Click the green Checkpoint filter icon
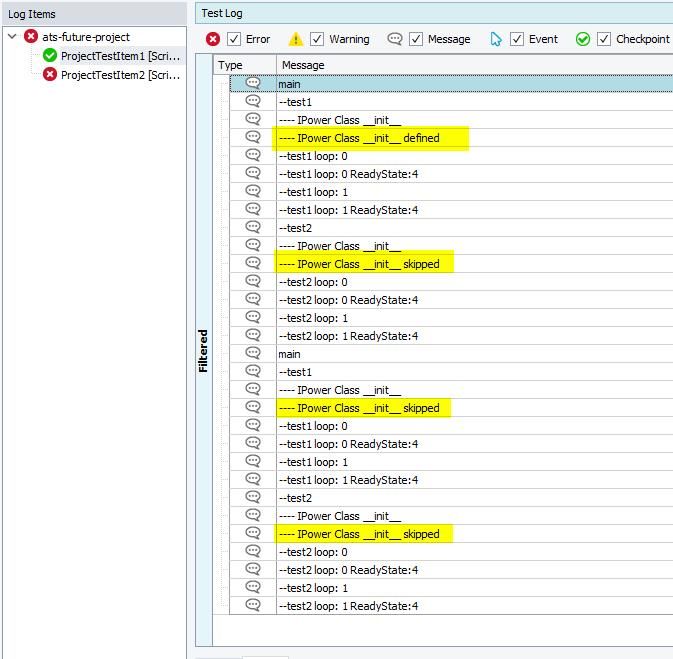Screen dimensions: 673x659 583,39
